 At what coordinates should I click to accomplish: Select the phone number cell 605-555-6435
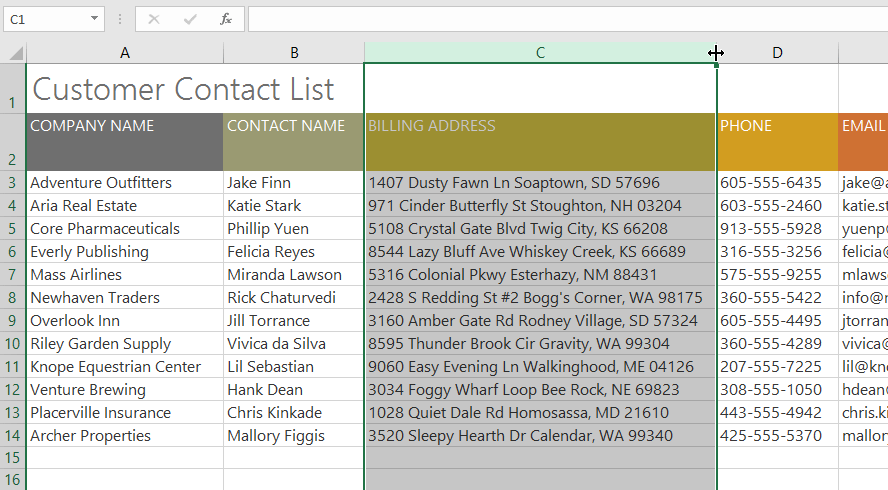pos(777,183)
